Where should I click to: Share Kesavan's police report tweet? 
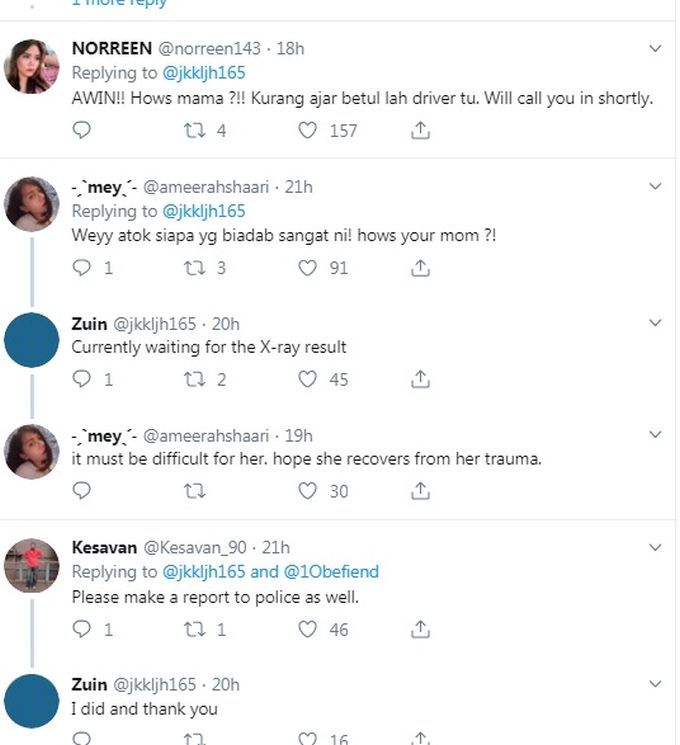[421, 629]
